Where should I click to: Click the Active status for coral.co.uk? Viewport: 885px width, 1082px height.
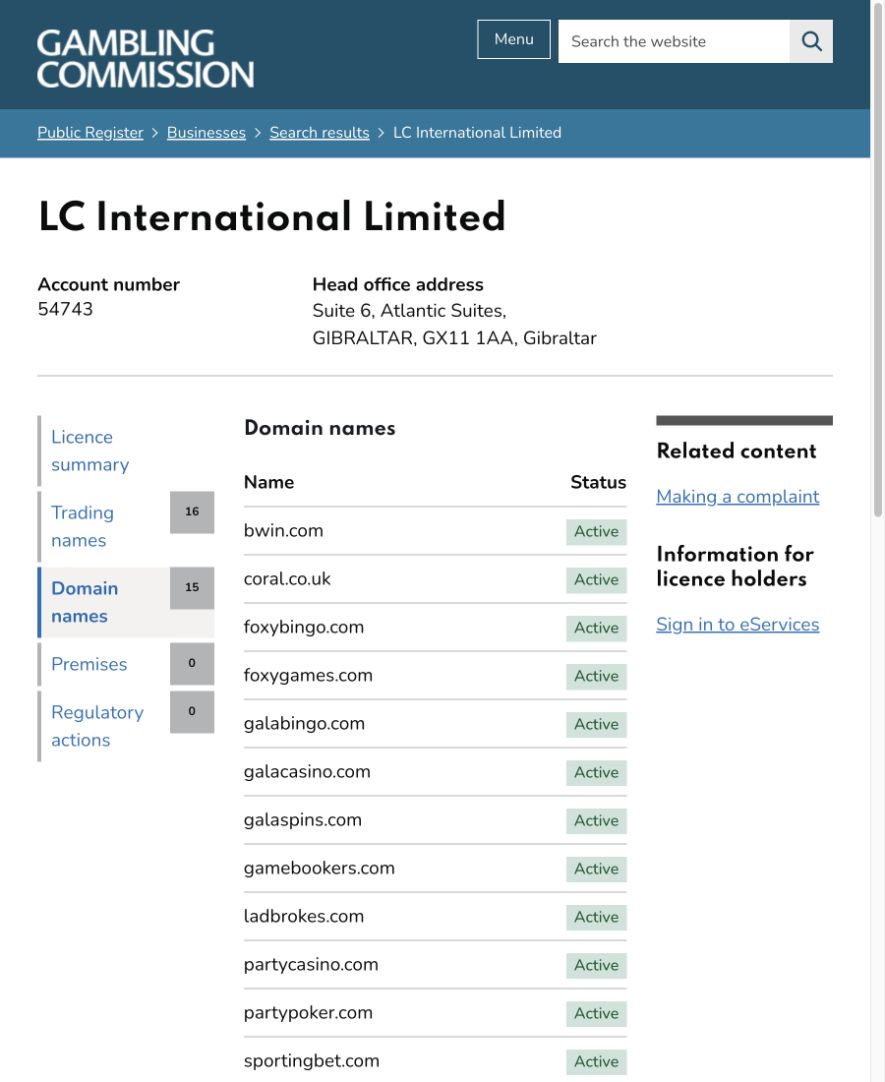596,580
